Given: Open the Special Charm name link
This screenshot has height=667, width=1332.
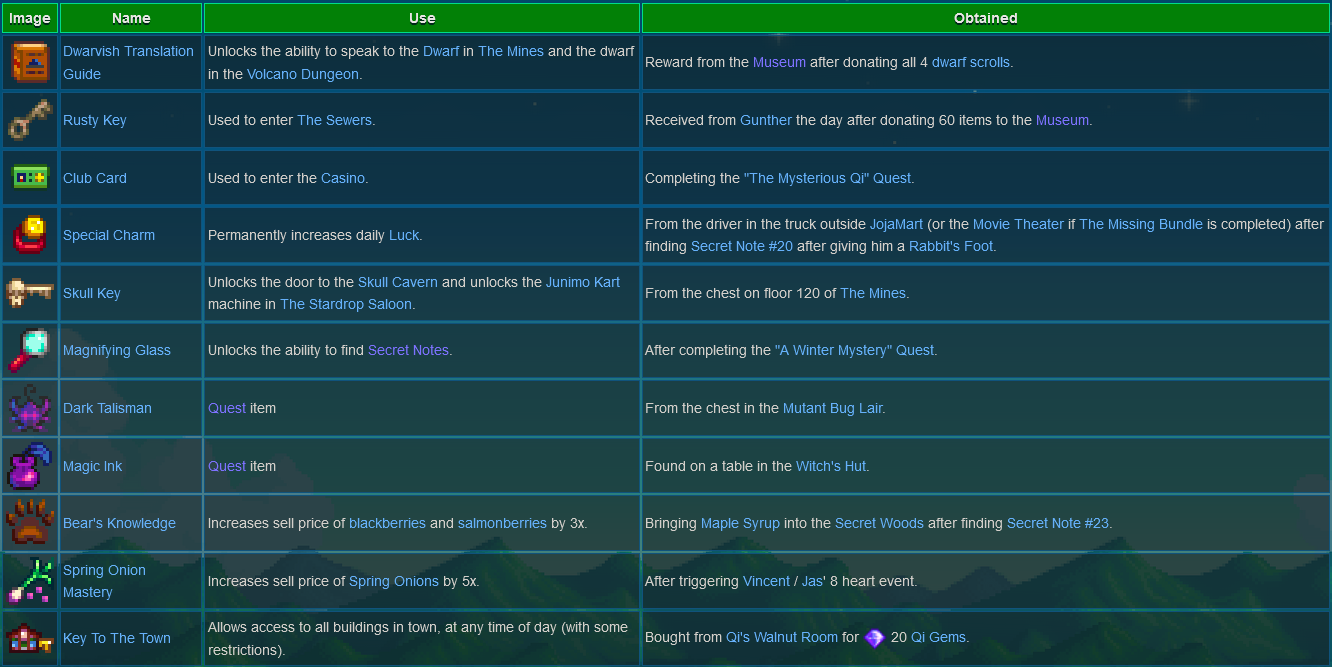Looking at the screenshot, I should 109,235.
